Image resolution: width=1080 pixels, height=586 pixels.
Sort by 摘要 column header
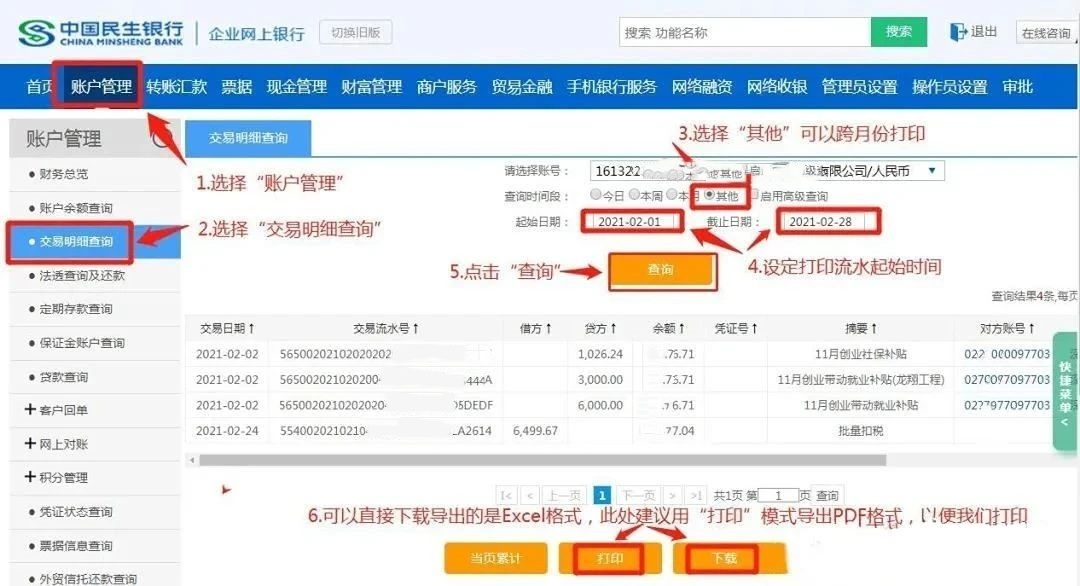(861, 328)
